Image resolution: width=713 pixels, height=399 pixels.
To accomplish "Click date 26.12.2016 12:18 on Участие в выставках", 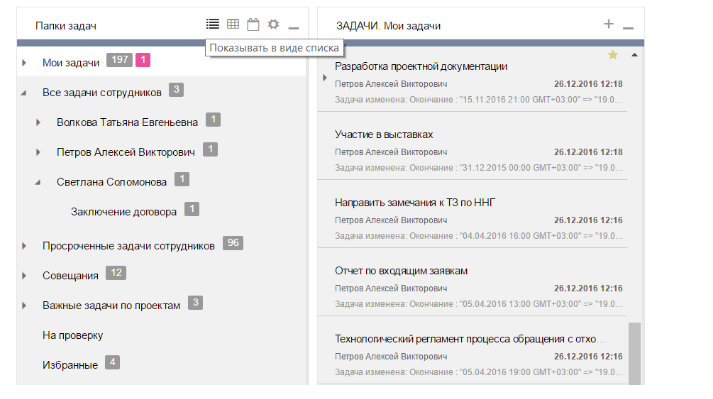I will (588, 152).
